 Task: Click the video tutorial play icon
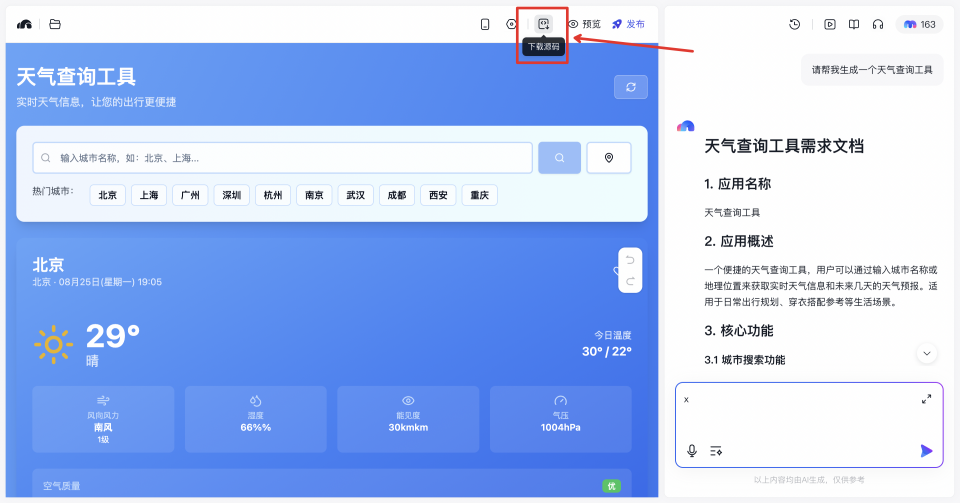click(x=830, y=24)
